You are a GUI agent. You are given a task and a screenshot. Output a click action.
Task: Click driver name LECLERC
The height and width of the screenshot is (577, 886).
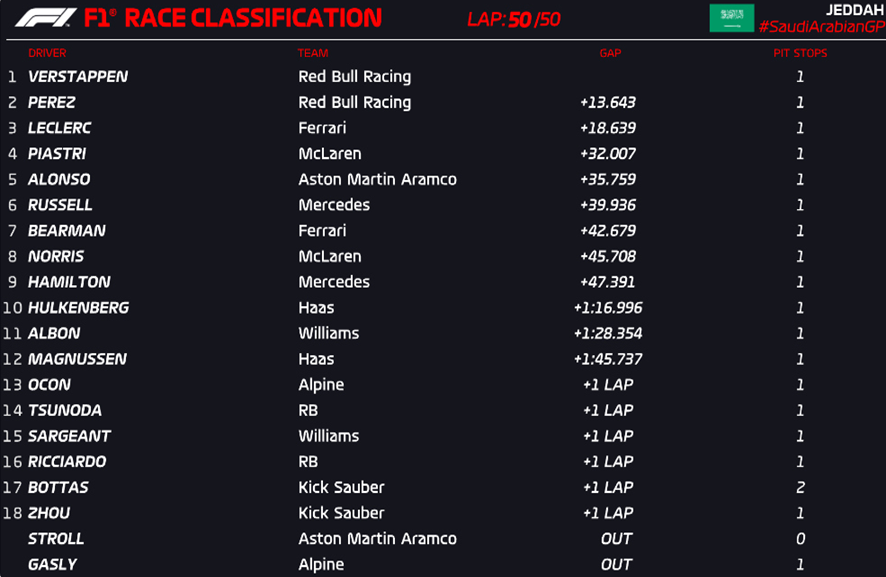59,128
